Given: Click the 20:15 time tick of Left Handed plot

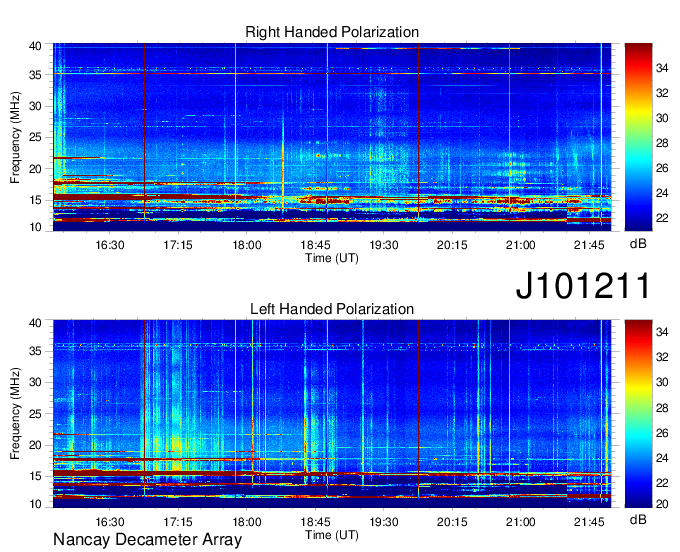Looking at the screenshot, I should 452,522.
